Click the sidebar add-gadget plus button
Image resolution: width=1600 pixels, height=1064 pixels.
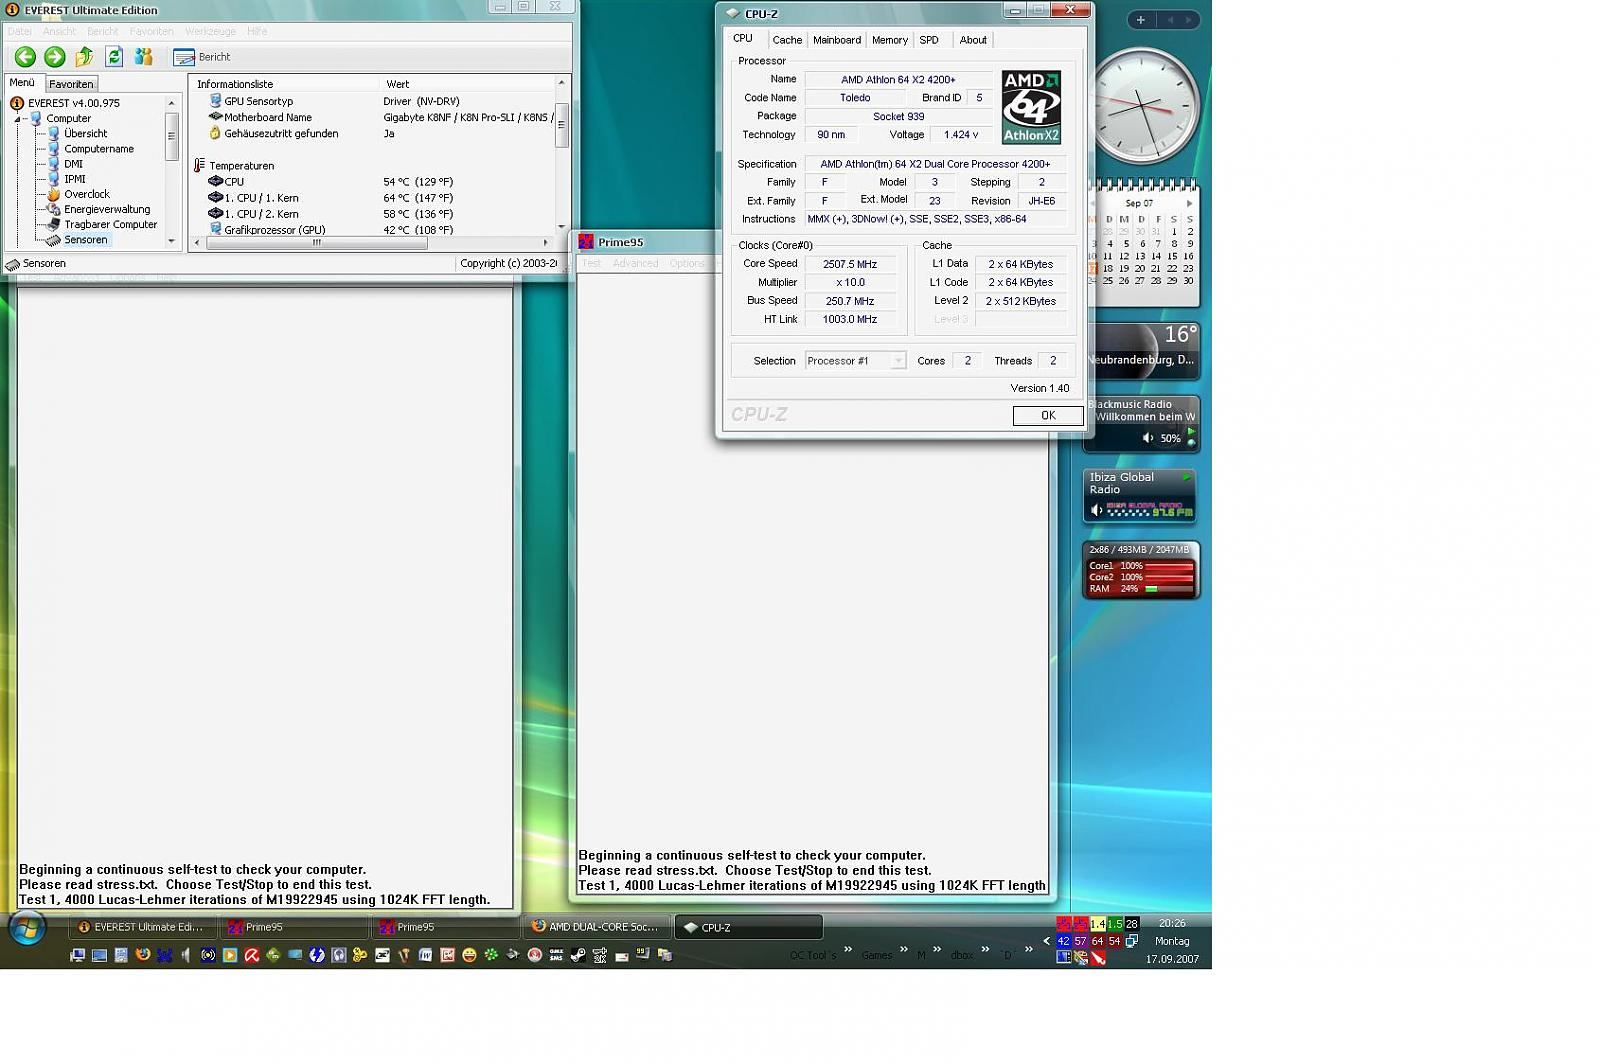click(x=1141, y=20)
